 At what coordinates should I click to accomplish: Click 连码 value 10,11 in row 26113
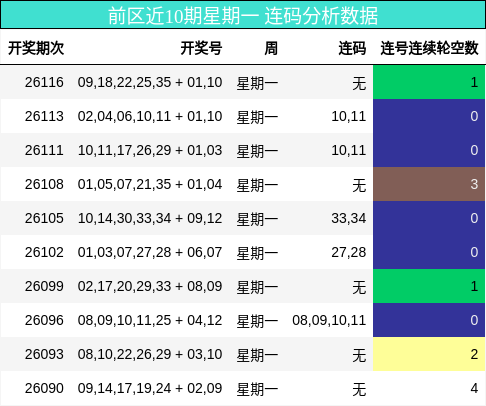(x=349, y=116)
